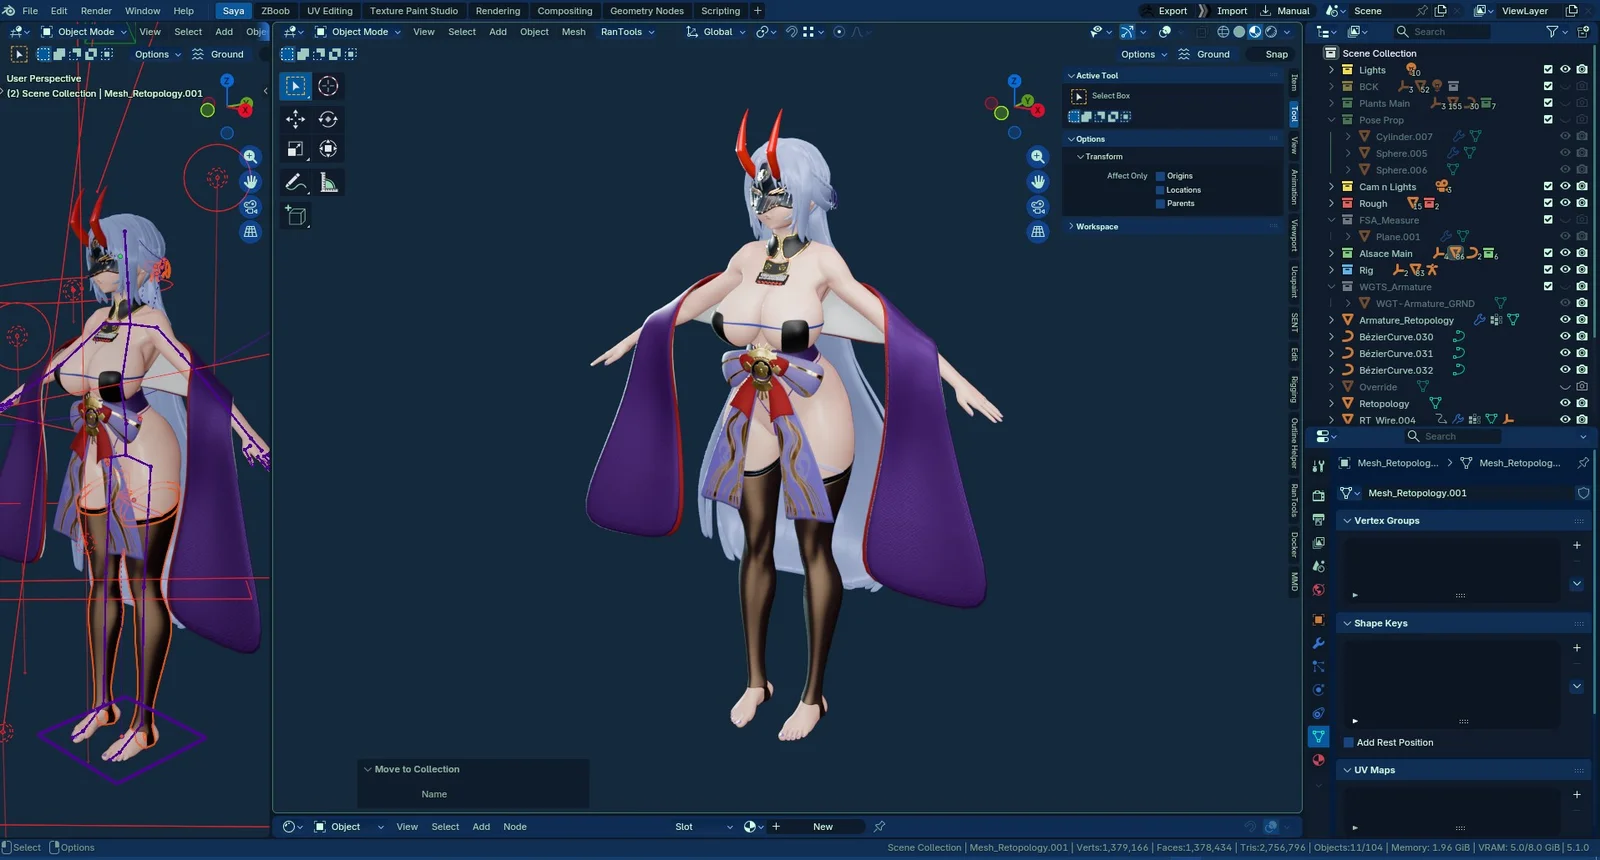
Task: Uncheck the Lights collection exclude checkbox
Action: pos(1548,70)
